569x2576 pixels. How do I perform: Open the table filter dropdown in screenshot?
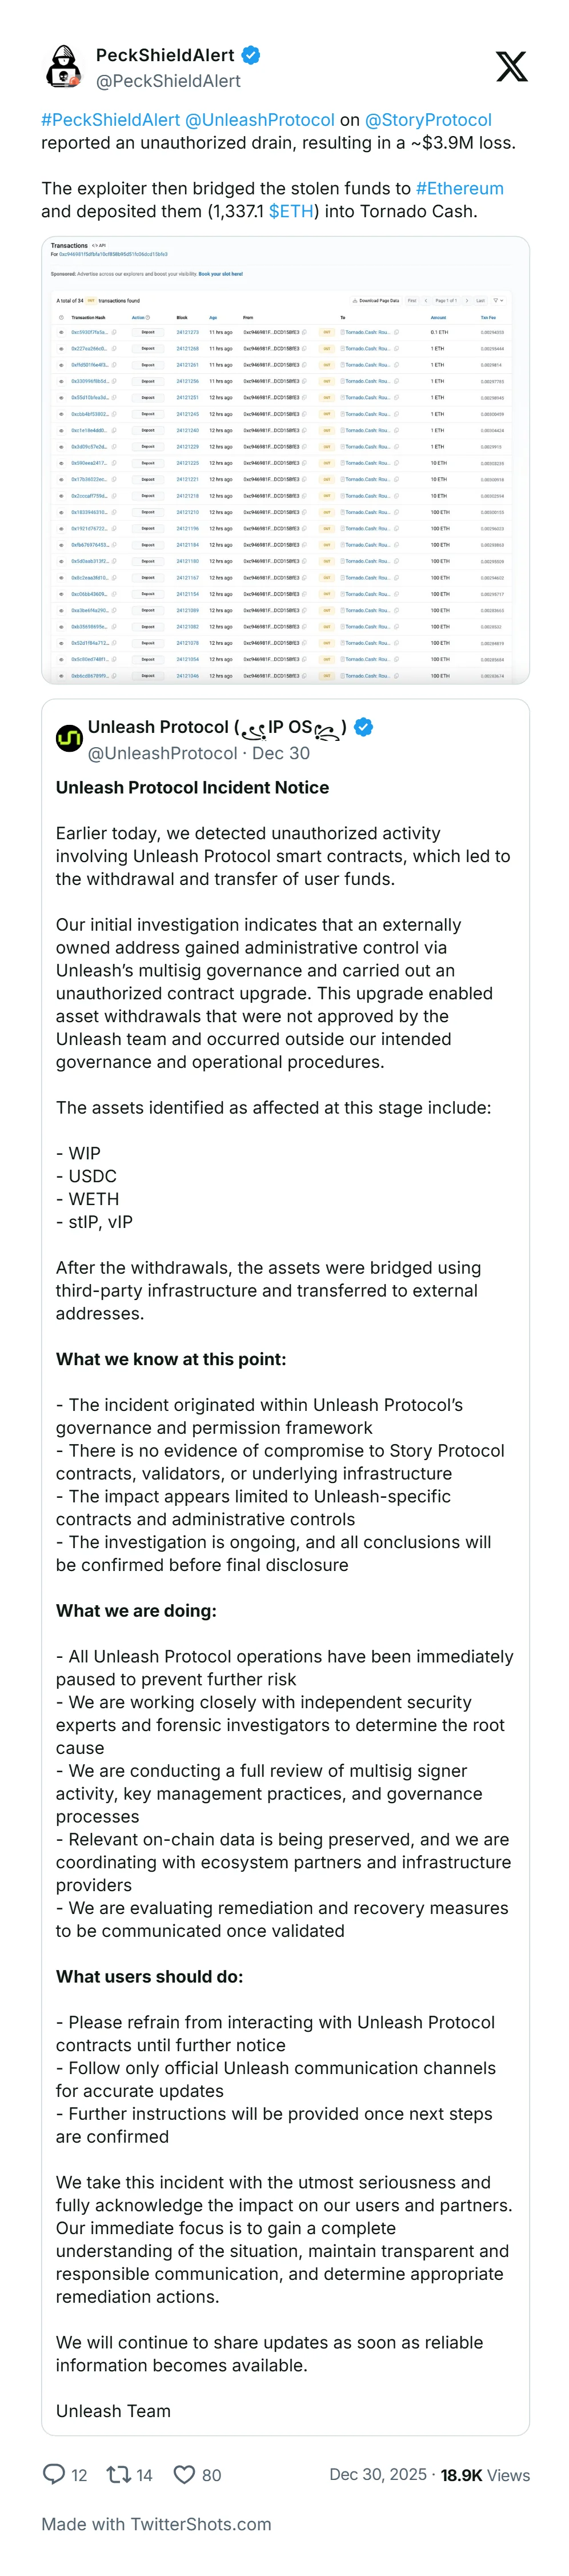(498, 300)
